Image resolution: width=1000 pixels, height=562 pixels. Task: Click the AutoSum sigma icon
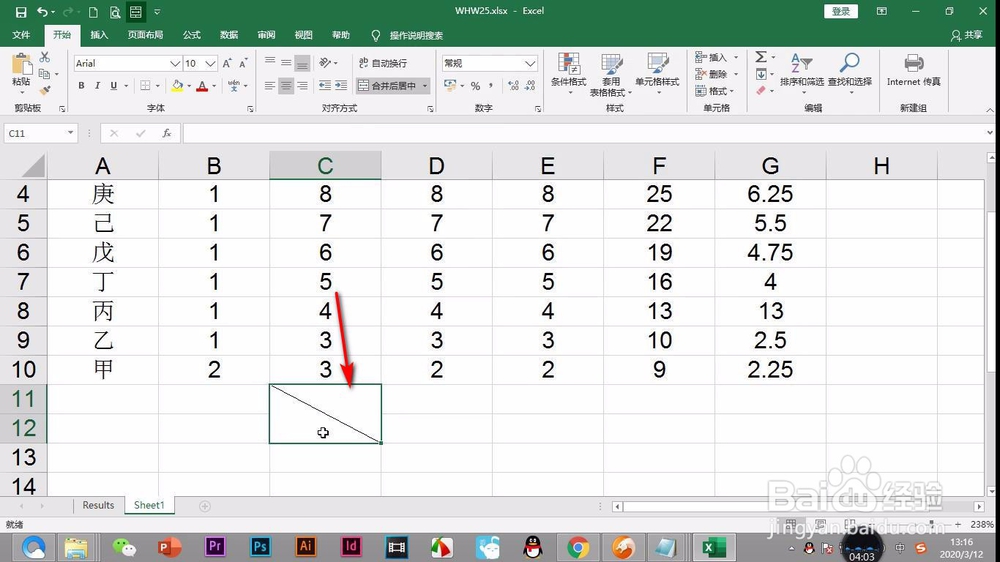tap(761, 57)
